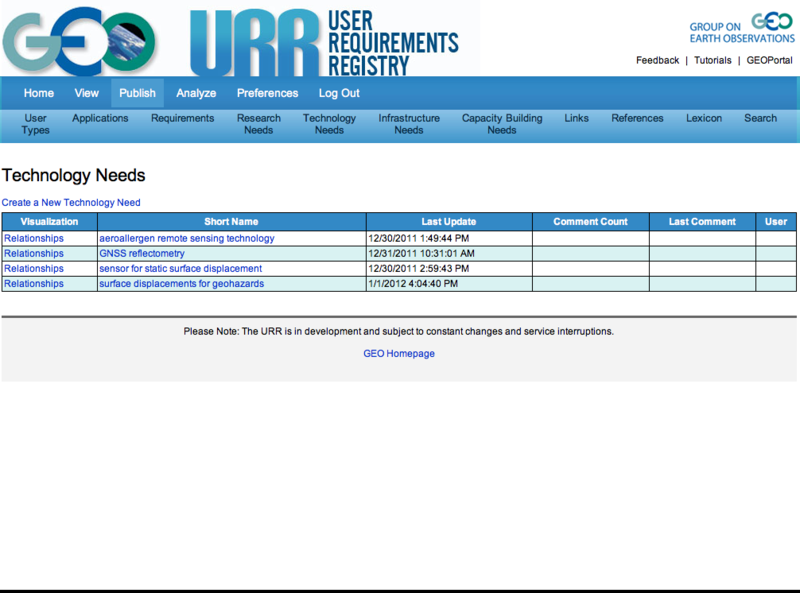800x593 pixels.
Task: Select Log Out from the navigation bar
Action: click(339, 93)
